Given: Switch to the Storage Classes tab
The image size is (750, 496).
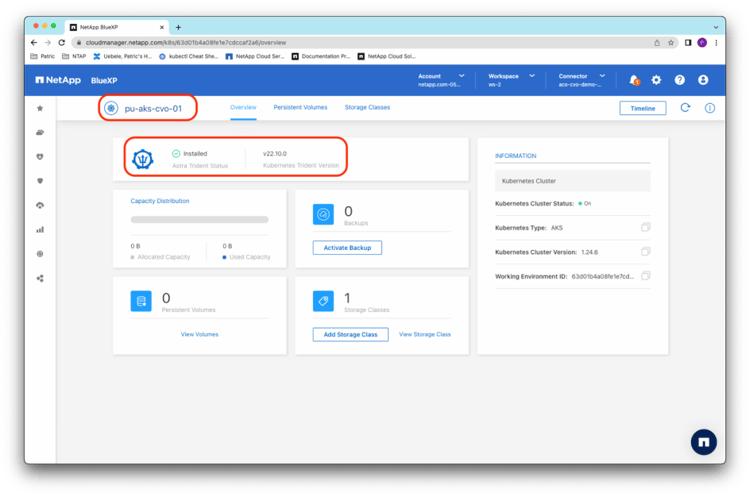Looking at the screenshot, I should coord(367,107).
